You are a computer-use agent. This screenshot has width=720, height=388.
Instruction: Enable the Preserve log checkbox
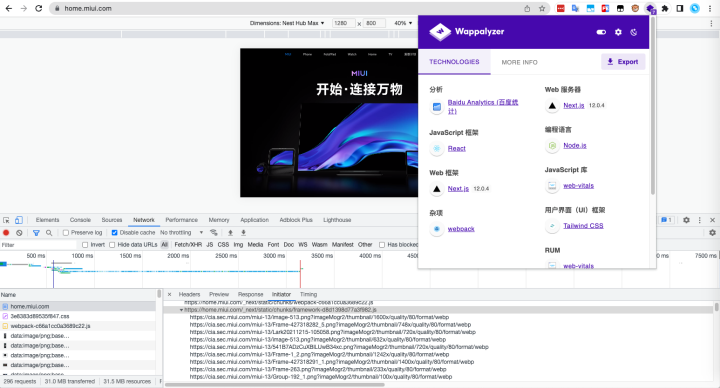[x=66, y=233]
